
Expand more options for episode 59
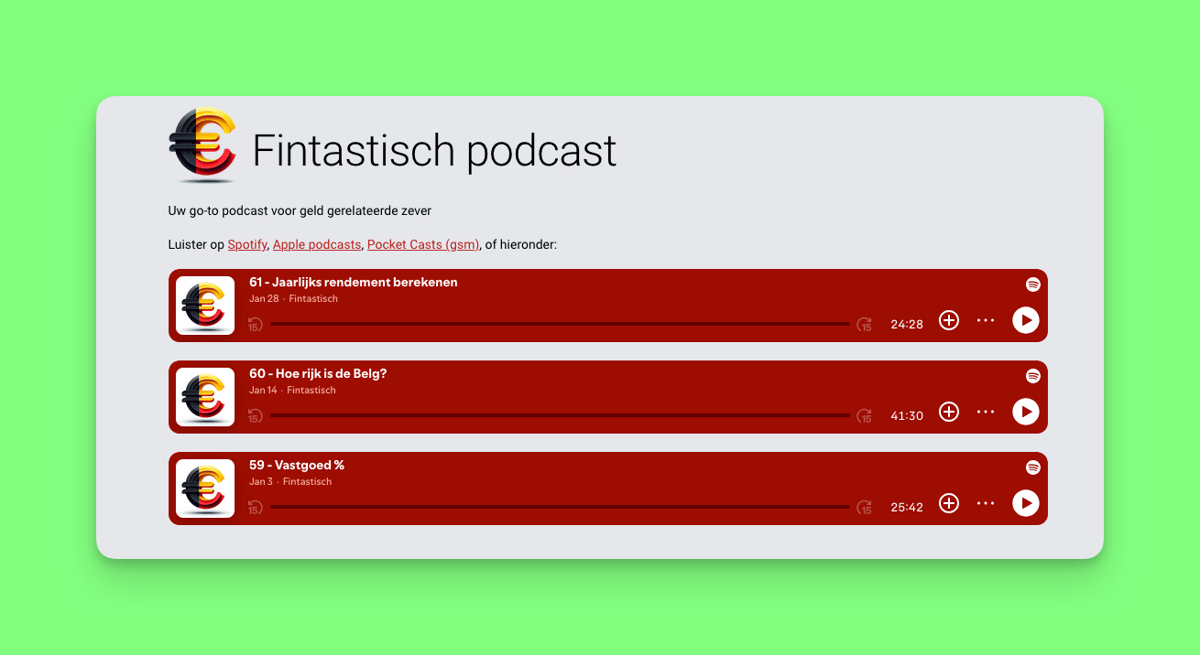tap(986, 503)
